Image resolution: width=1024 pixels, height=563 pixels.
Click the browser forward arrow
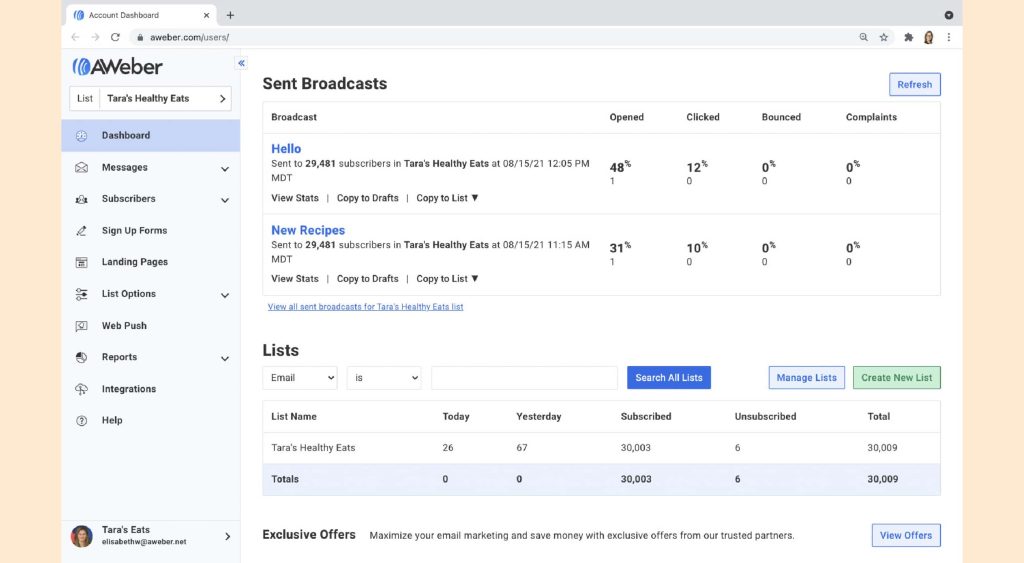95,37
